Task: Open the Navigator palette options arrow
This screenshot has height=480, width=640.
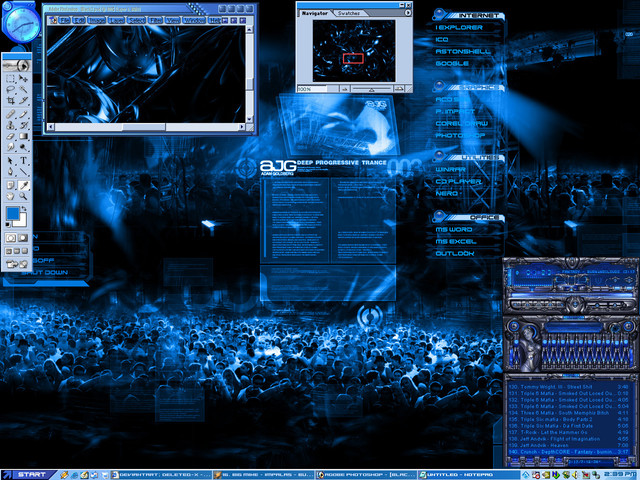Action: coord(408,13)
